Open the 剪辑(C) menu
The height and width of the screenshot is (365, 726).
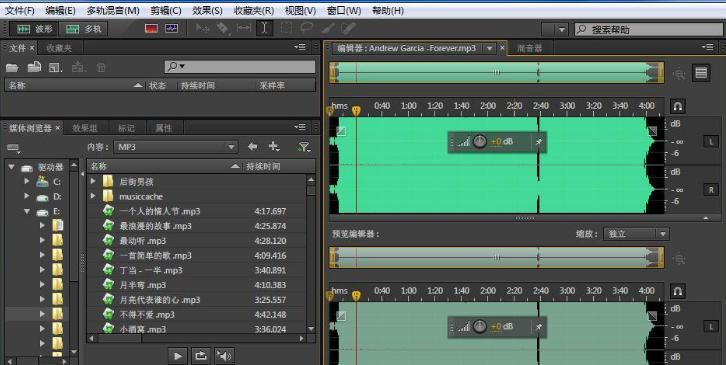(x=166, y=10)
